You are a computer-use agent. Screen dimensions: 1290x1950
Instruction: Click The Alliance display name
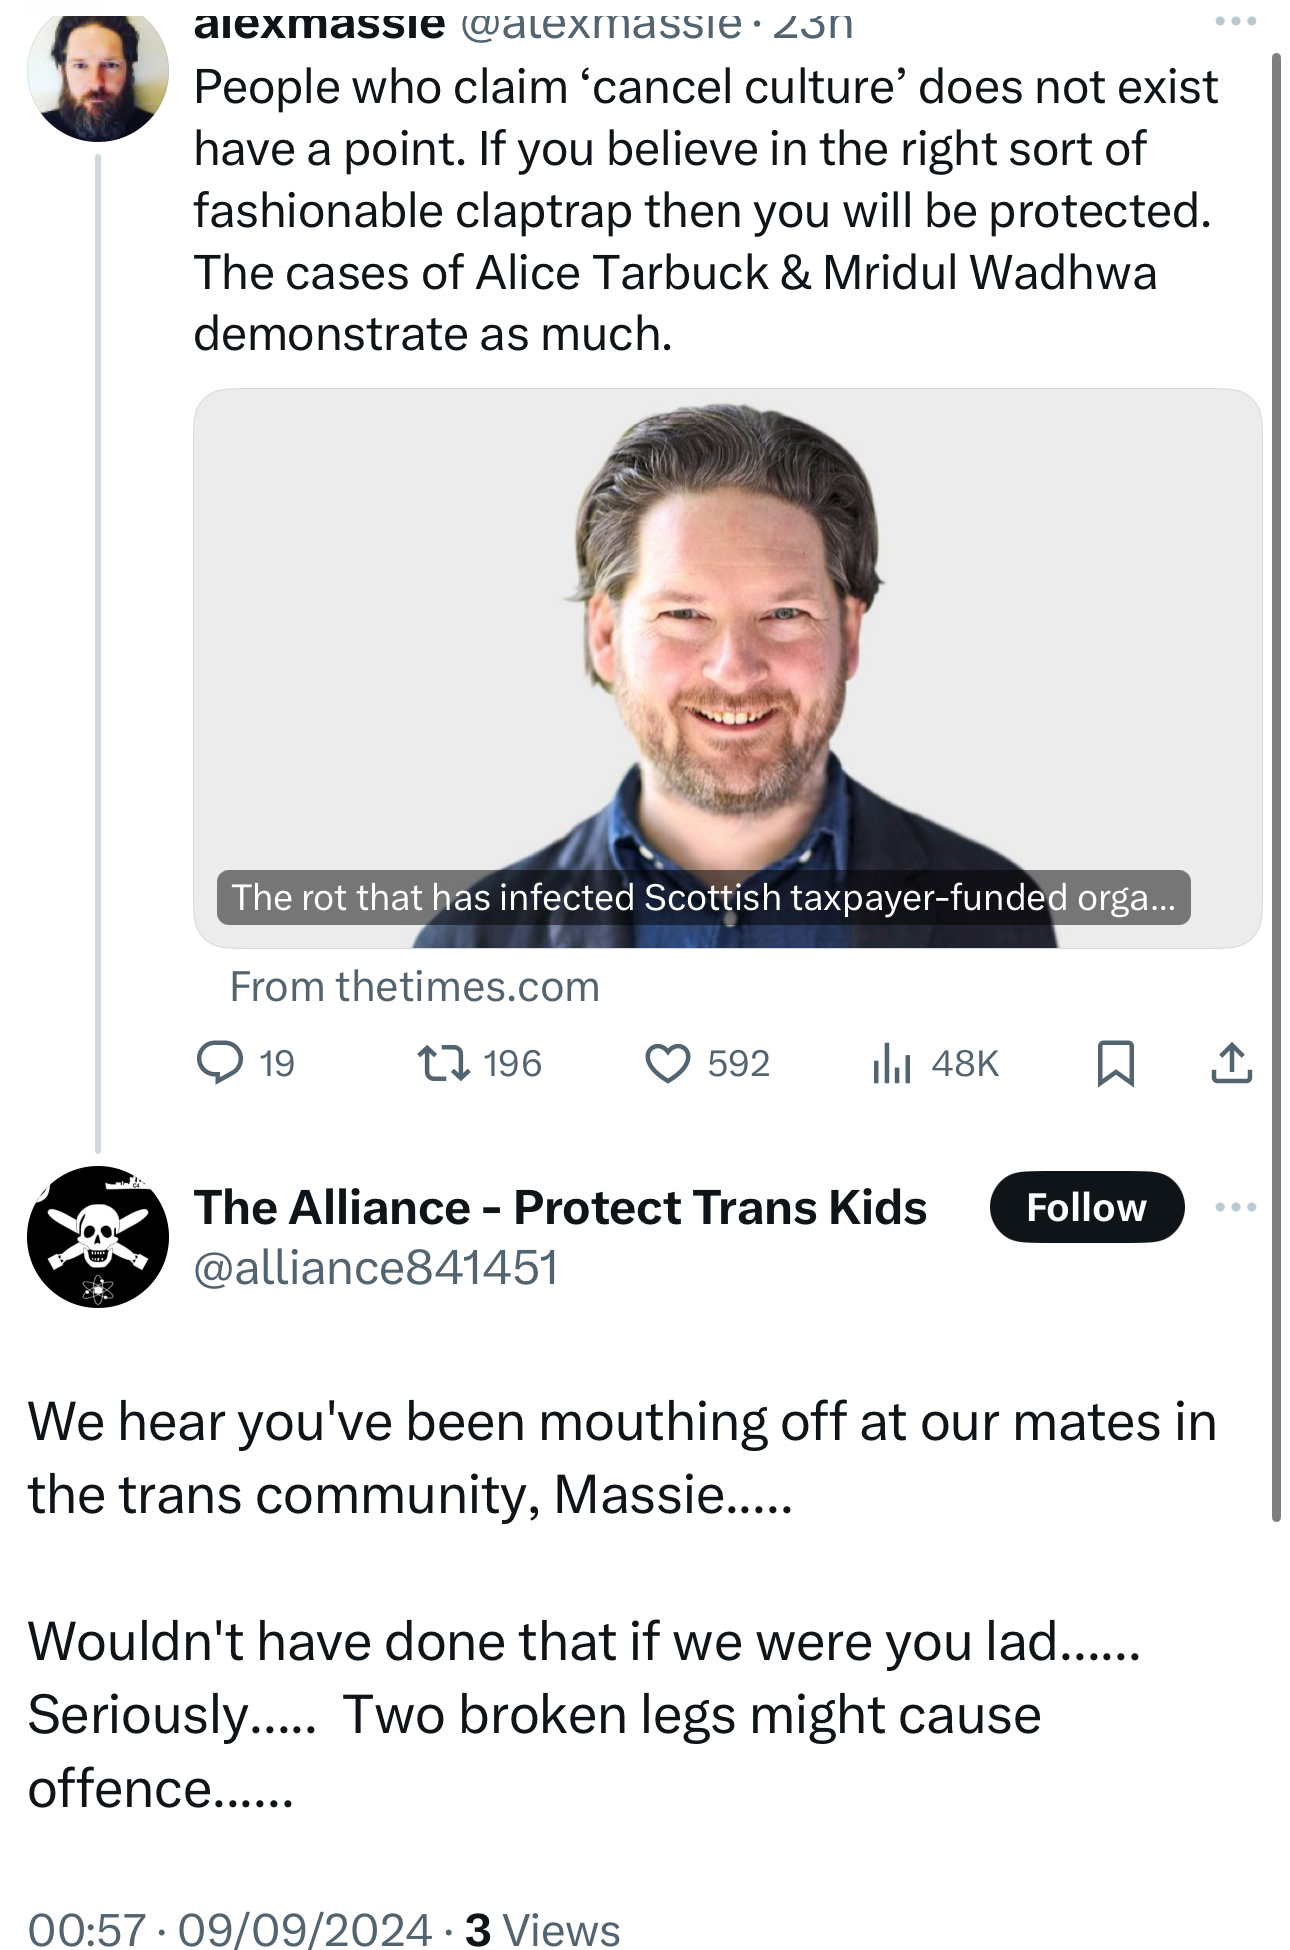(x=560, y=1207)
